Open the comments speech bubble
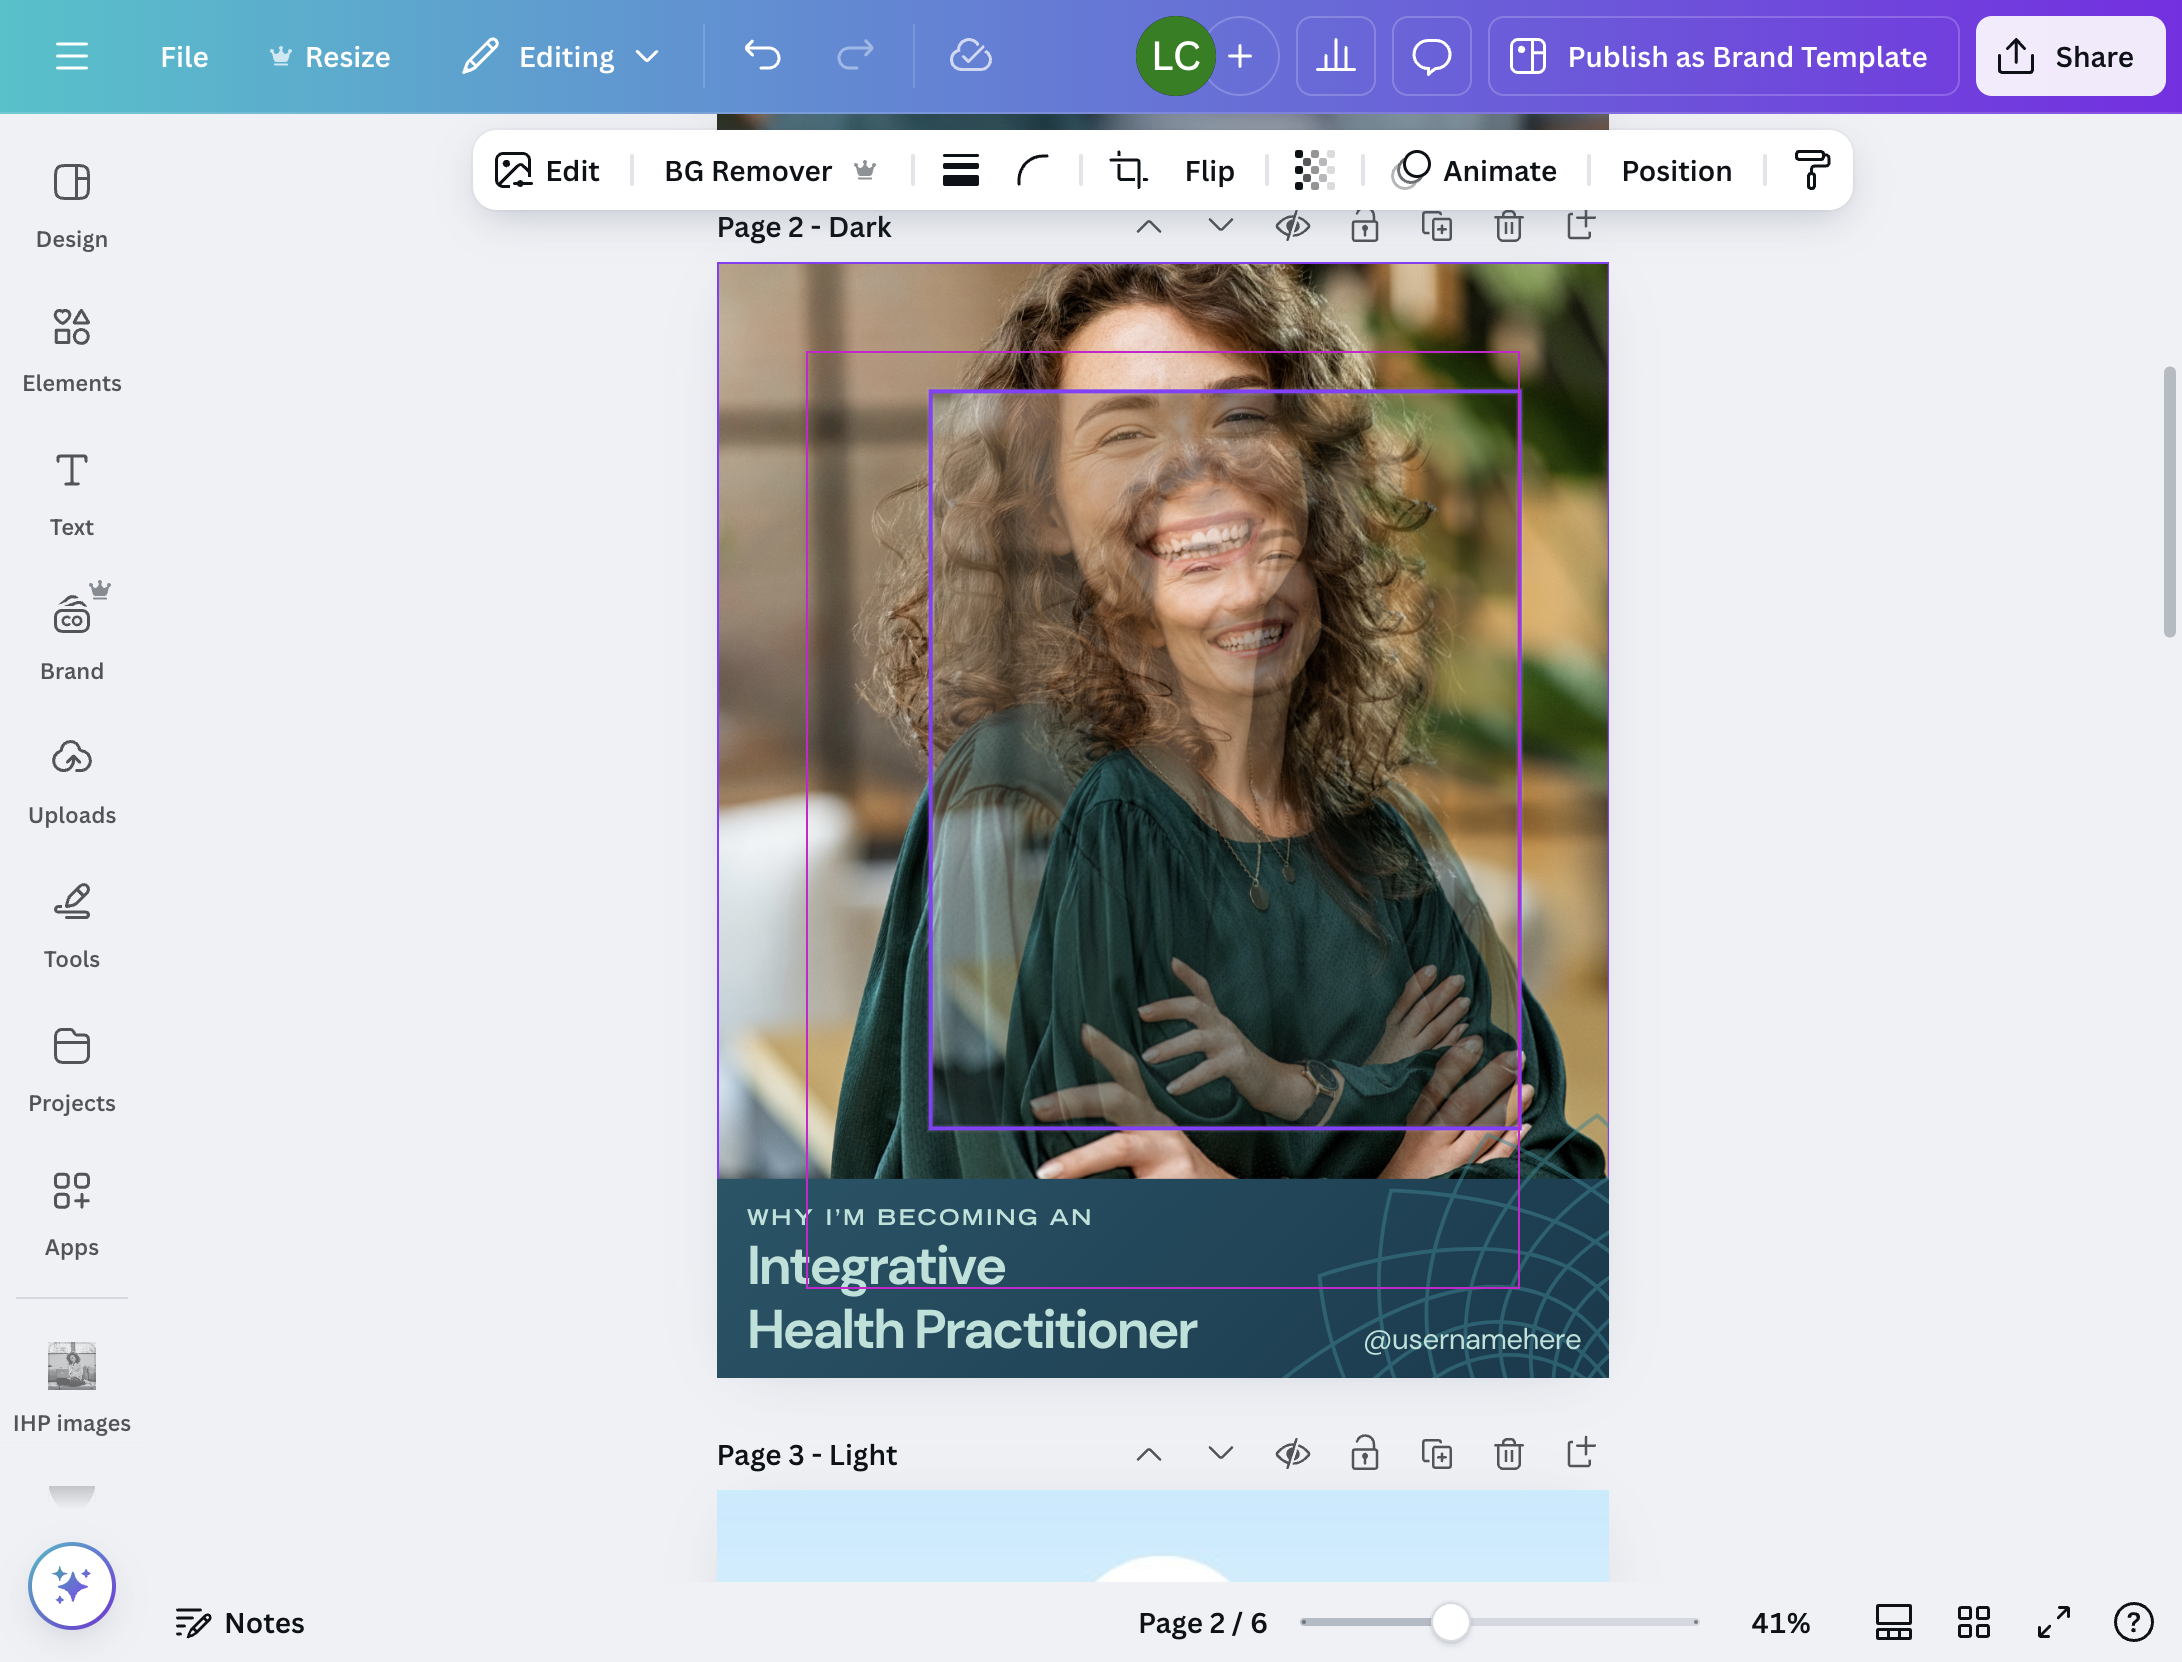This screenshot has height=1662, width=2182. [x=1432, y=56]
